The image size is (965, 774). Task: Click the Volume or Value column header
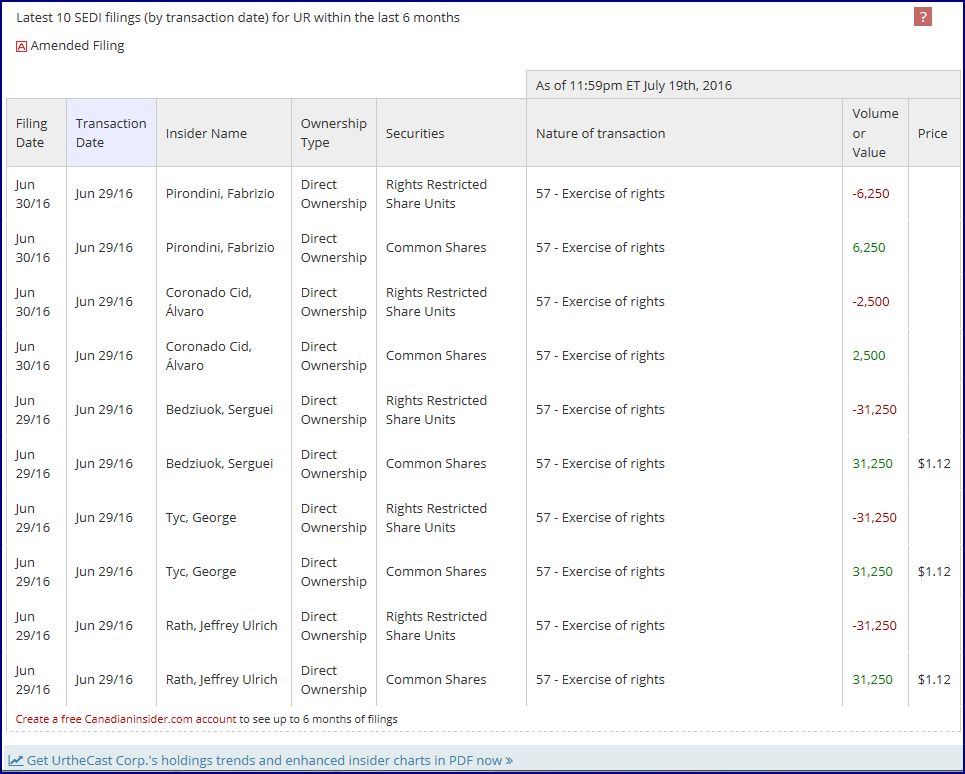875,133
